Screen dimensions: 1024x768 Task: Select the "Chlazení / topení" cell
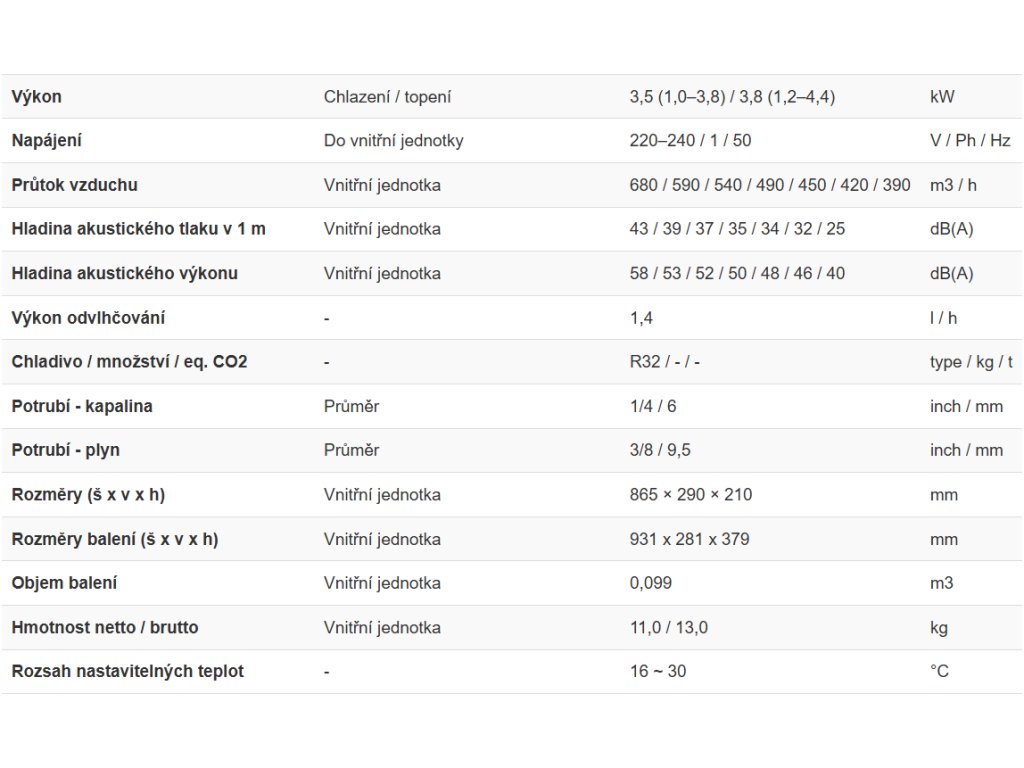[387, 97]
